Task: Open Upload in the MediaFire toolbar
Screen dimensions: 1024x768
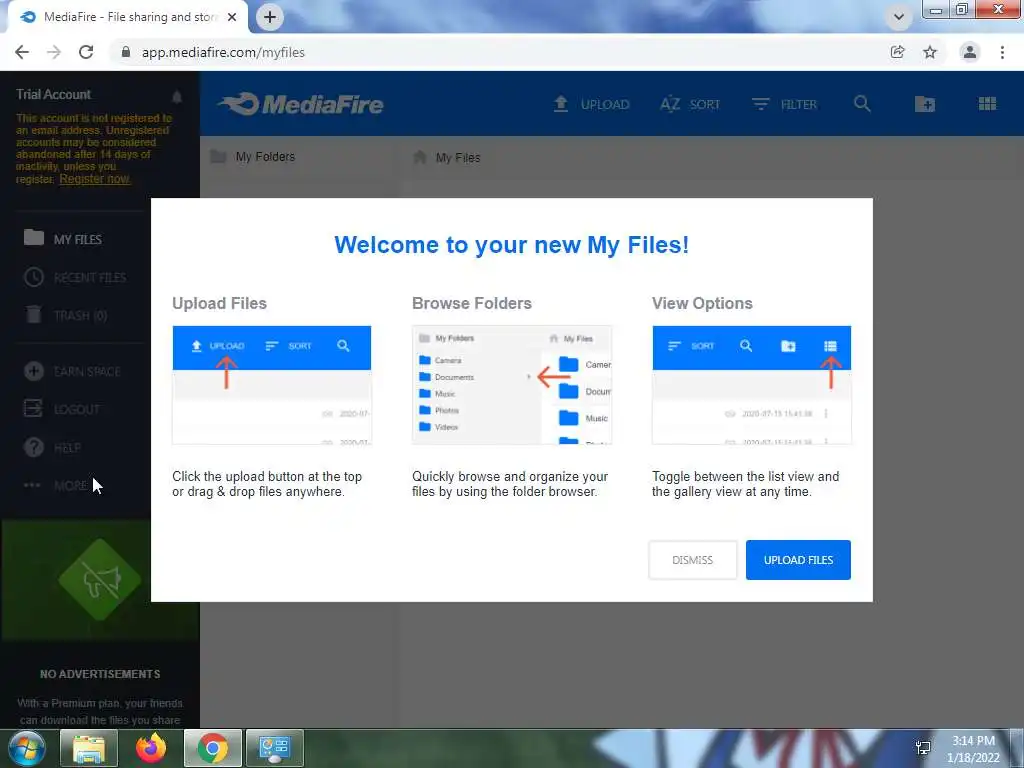Action: 592,104
